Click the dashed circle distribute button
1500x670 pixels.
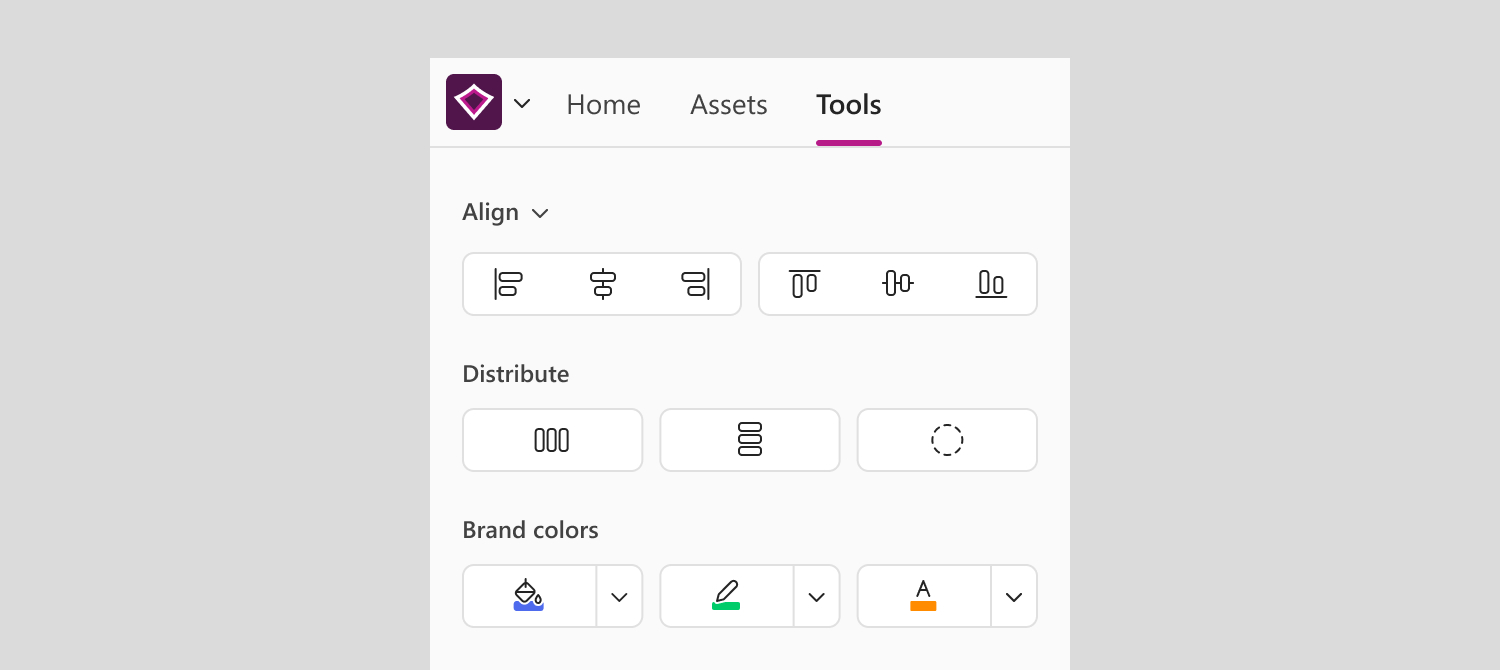tap(947, 440)
